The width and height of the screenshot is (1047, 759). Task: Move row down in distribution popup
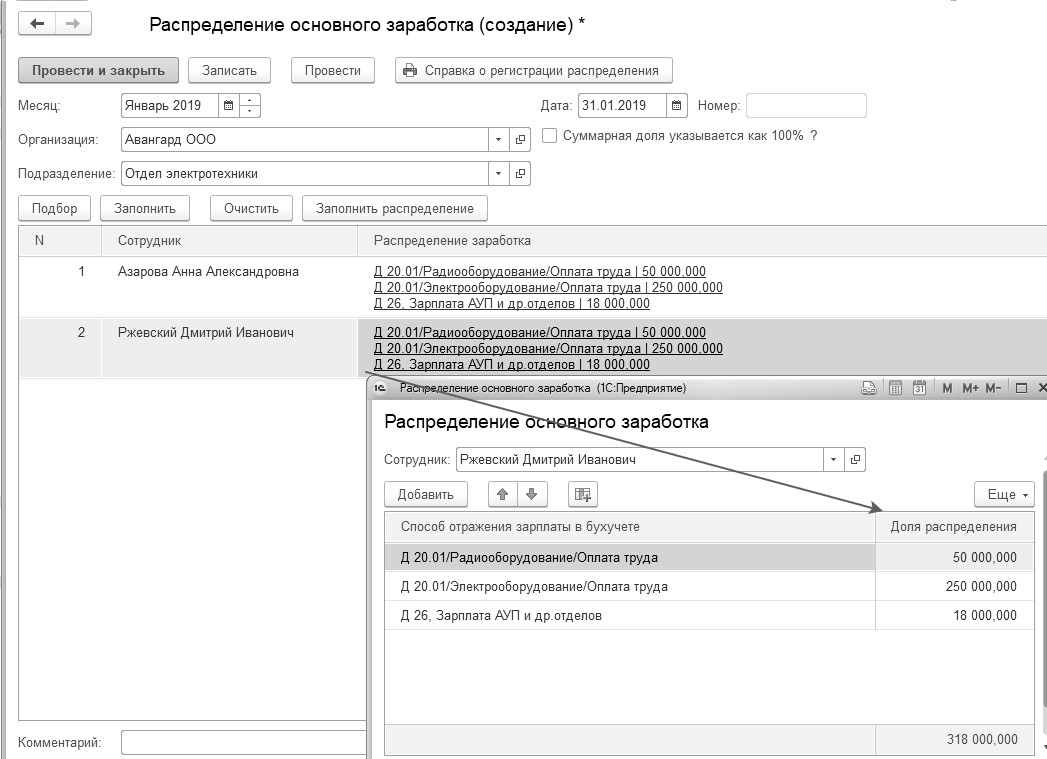[x=532, y=494]
